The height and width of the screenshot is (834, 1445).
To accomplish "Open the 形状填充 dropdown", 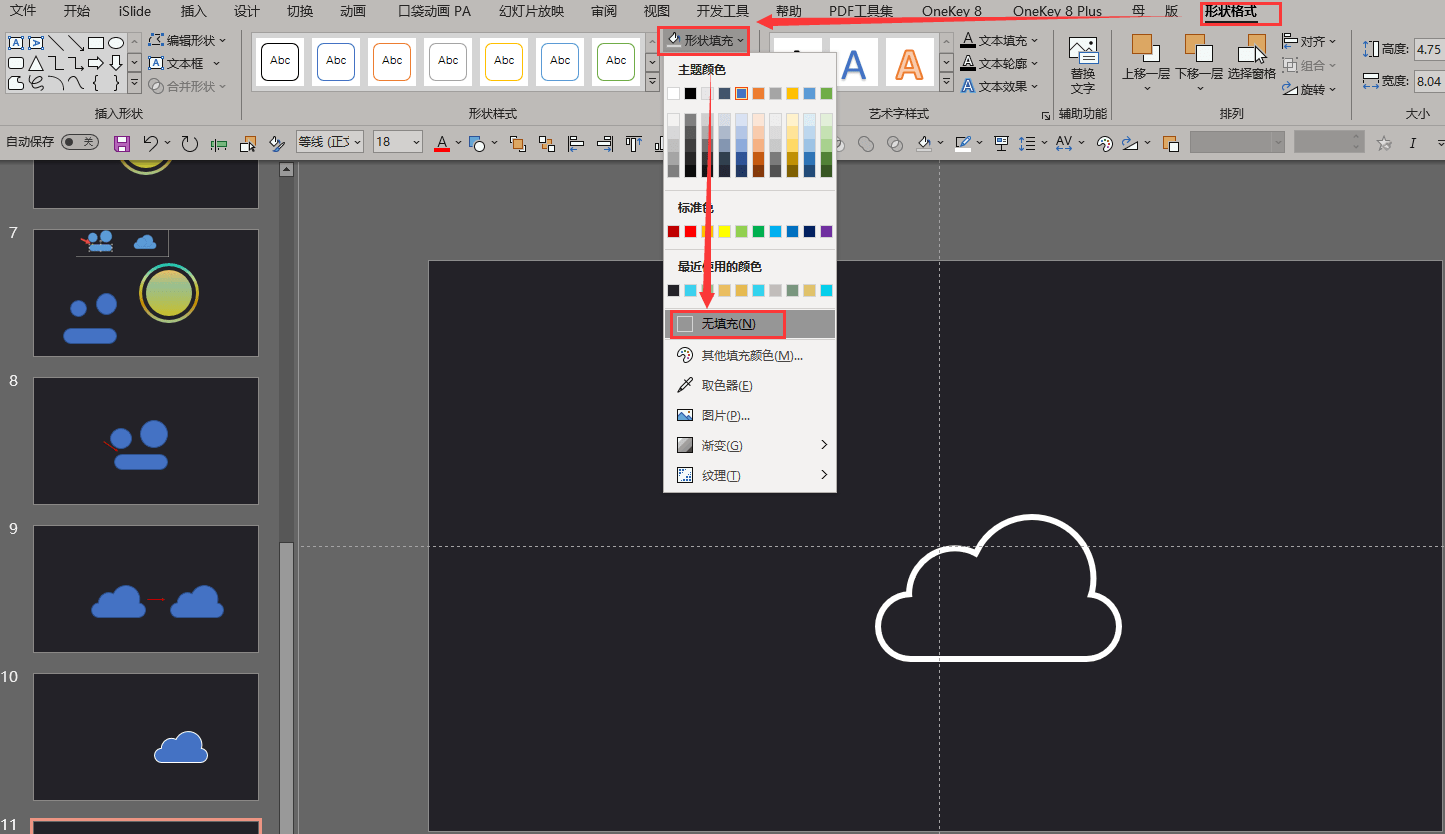I will coord(705,40).
